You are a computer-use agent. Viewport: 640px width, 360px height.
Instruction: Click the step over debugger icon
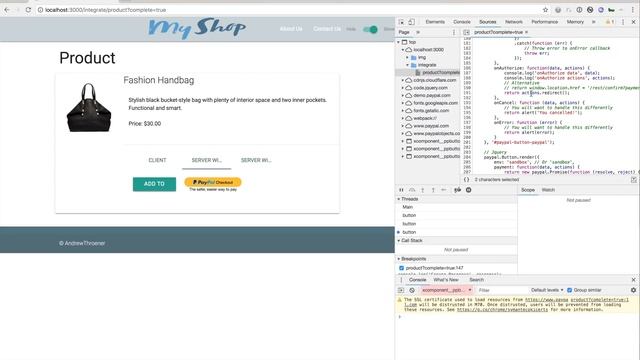point(412,190)
